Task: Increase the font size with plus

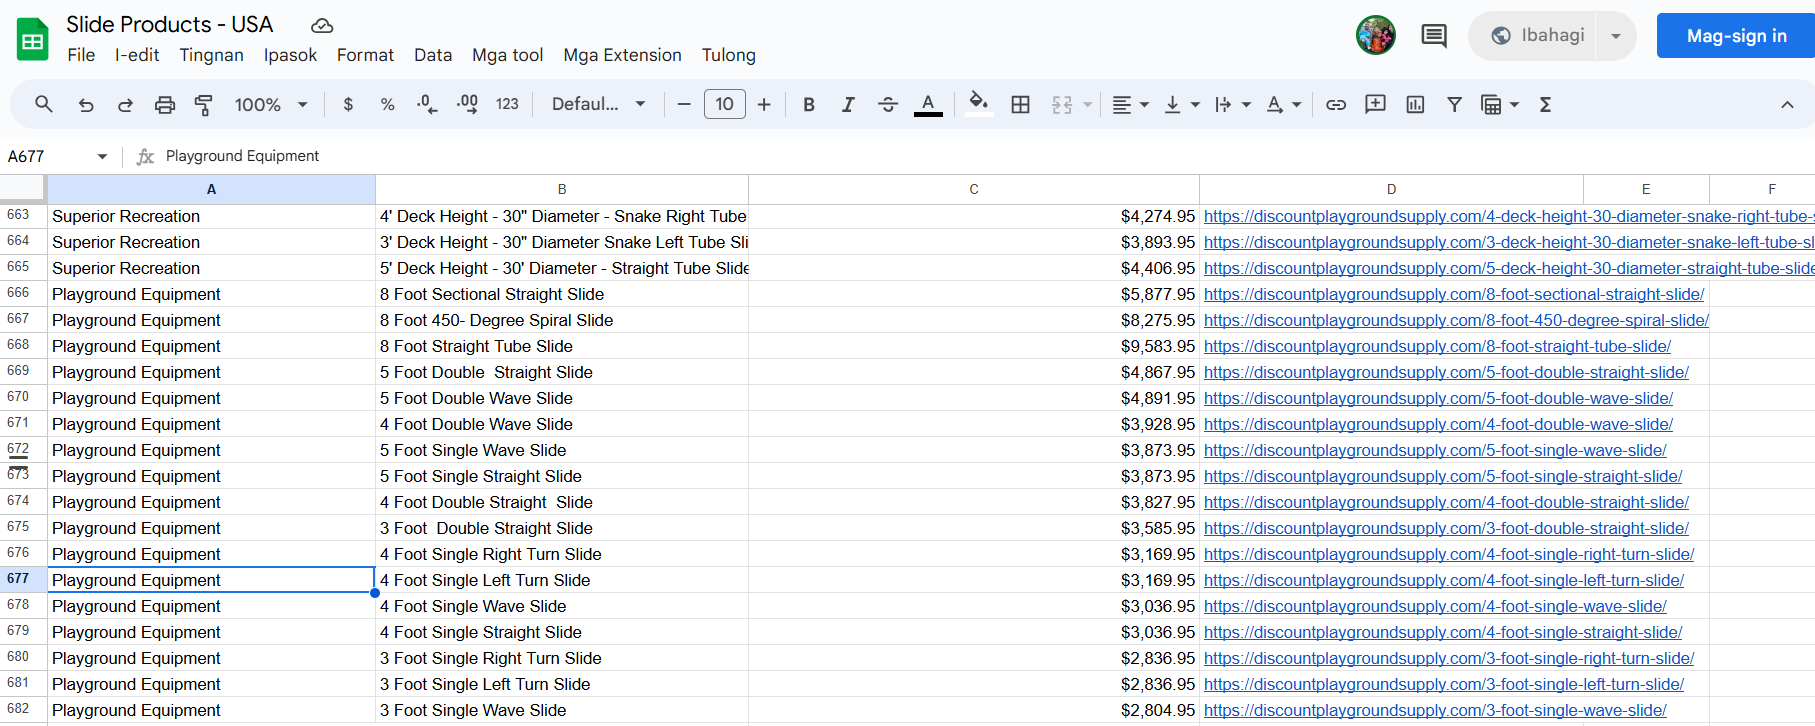Action: click(x=764, y=104)
